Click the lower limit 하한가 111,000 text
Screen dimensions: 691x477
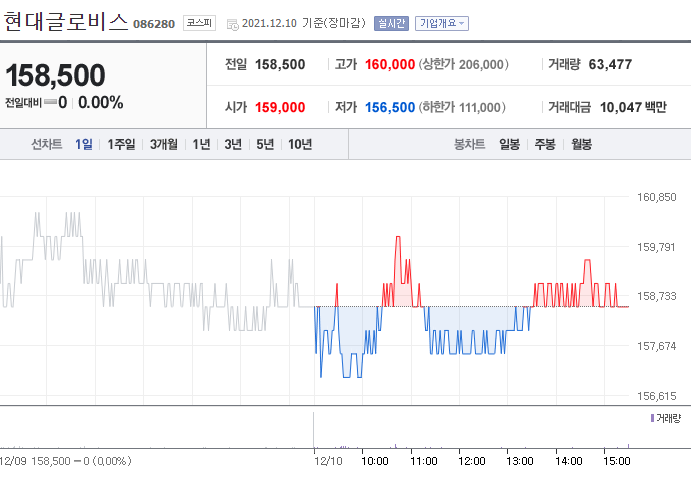(462, 107)
